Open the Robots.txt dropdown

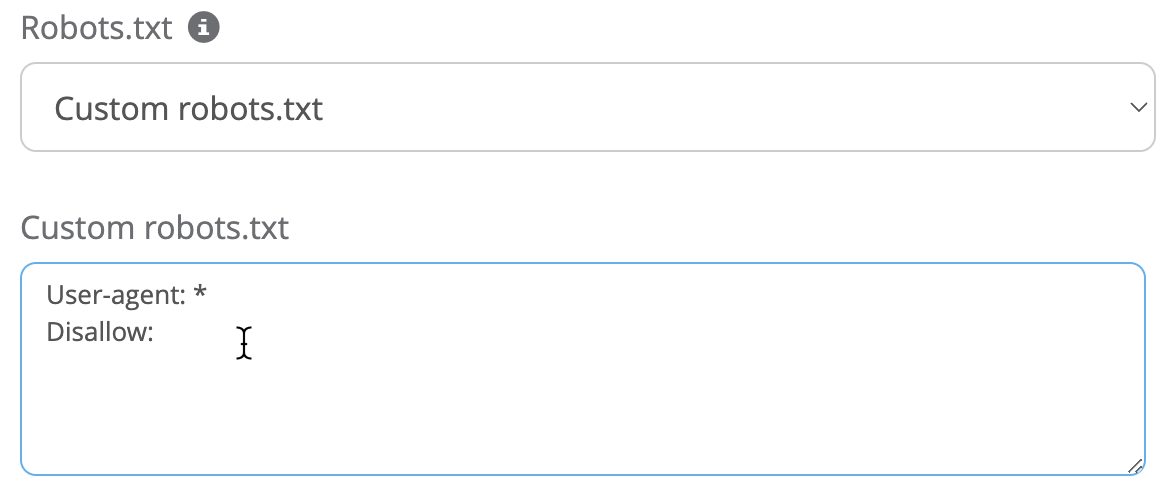coord(587,107)
